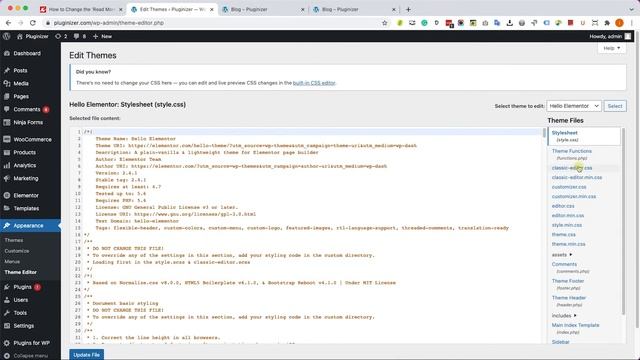Open Comments (comments.php) file

tap(570, 267)
